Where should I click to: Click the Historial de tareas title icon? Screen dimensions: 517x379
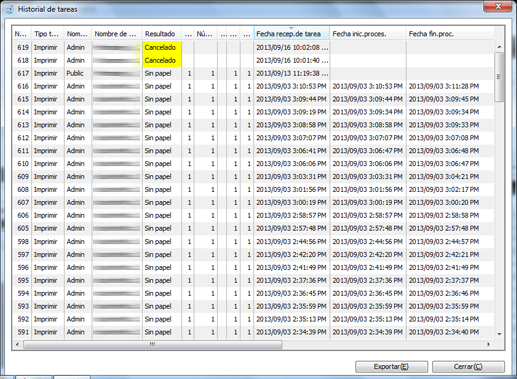point(9,9)
